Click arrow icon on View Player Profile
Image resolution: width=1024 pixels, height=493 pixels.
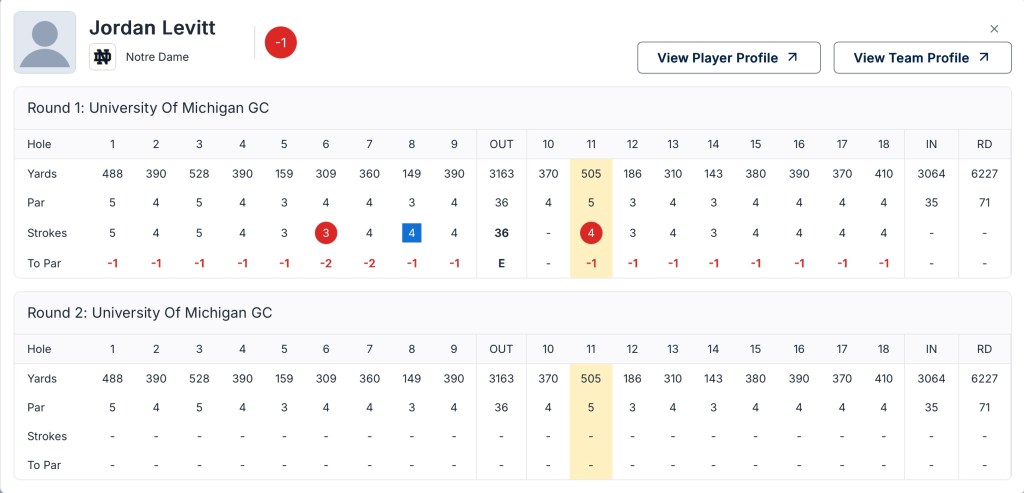coord(793,58)
